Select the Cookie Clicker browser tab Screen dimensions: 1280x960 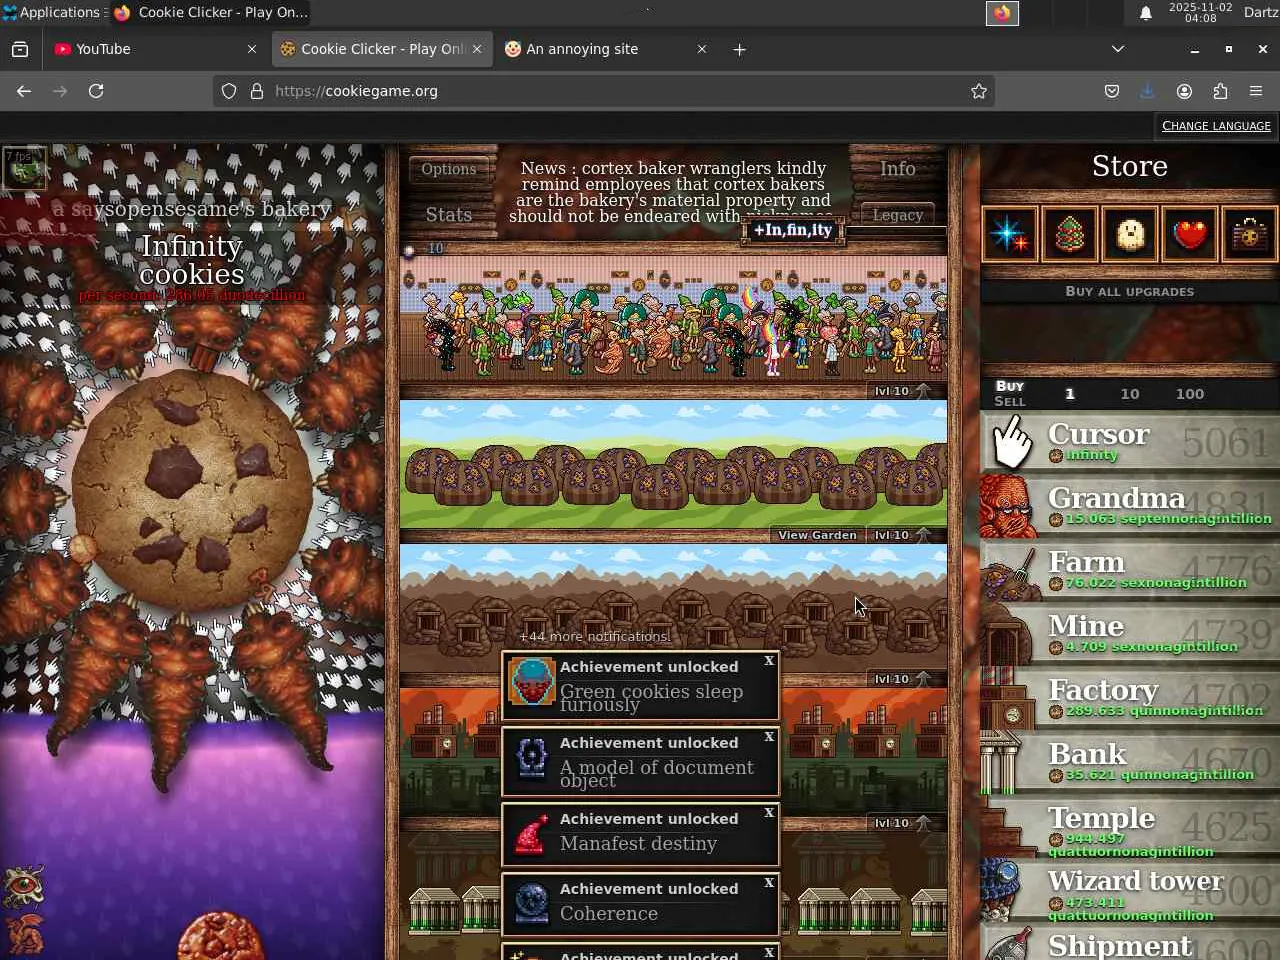coord(381,49)
